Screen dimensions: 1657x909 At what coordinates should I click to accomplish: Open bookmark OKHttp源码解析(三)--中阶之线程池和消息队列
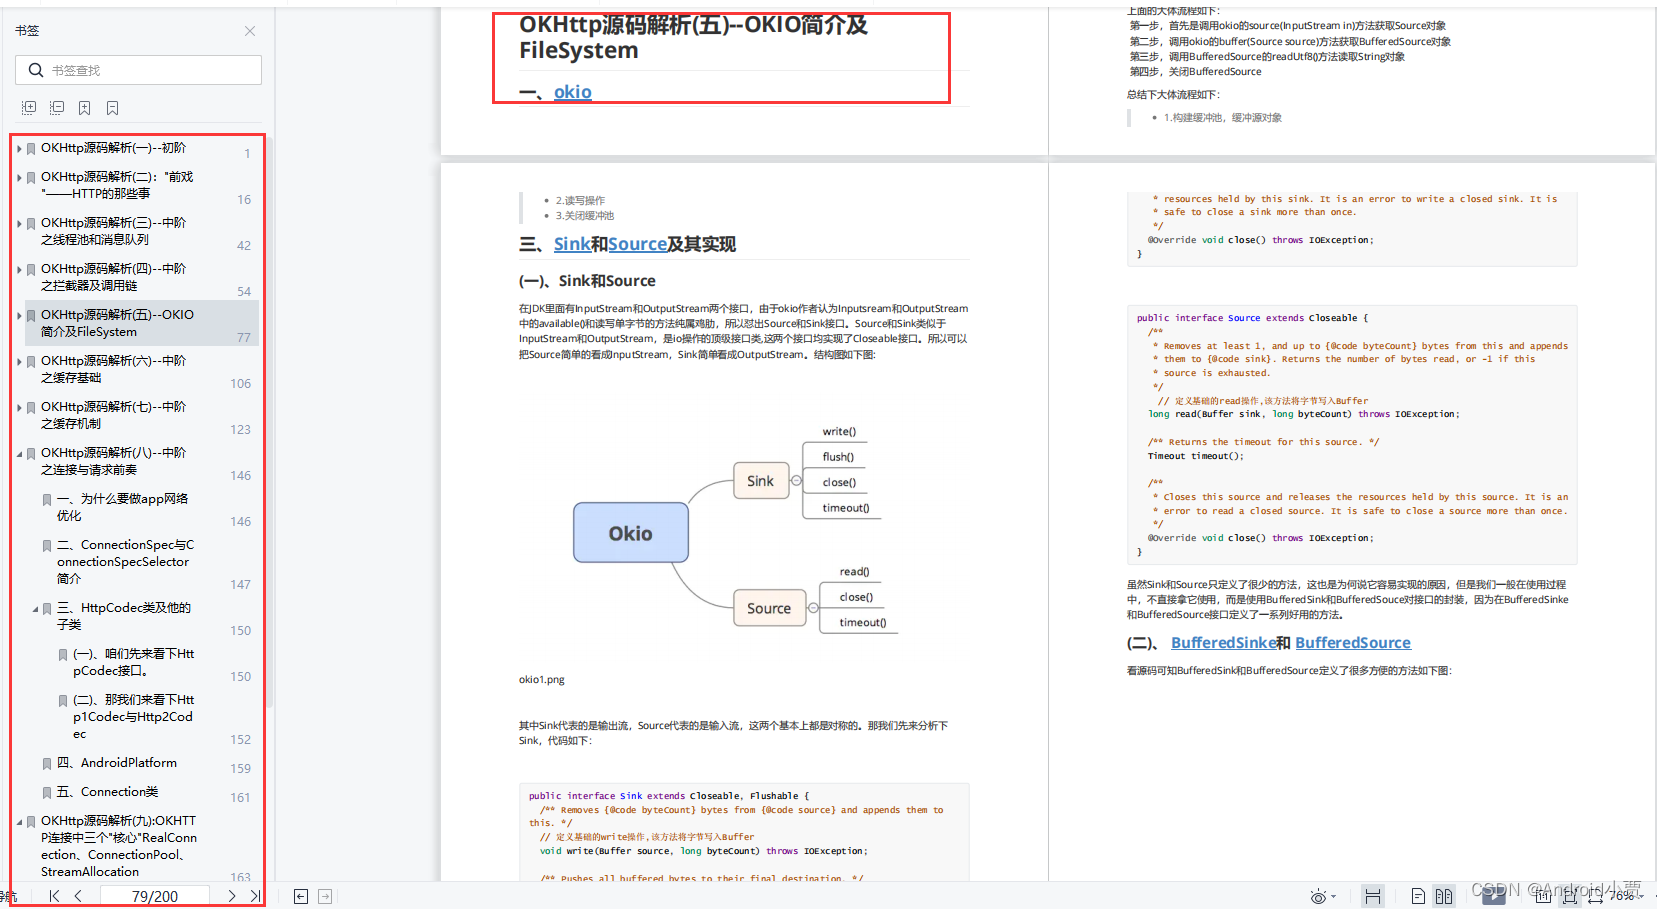click(x=113, y=231)
